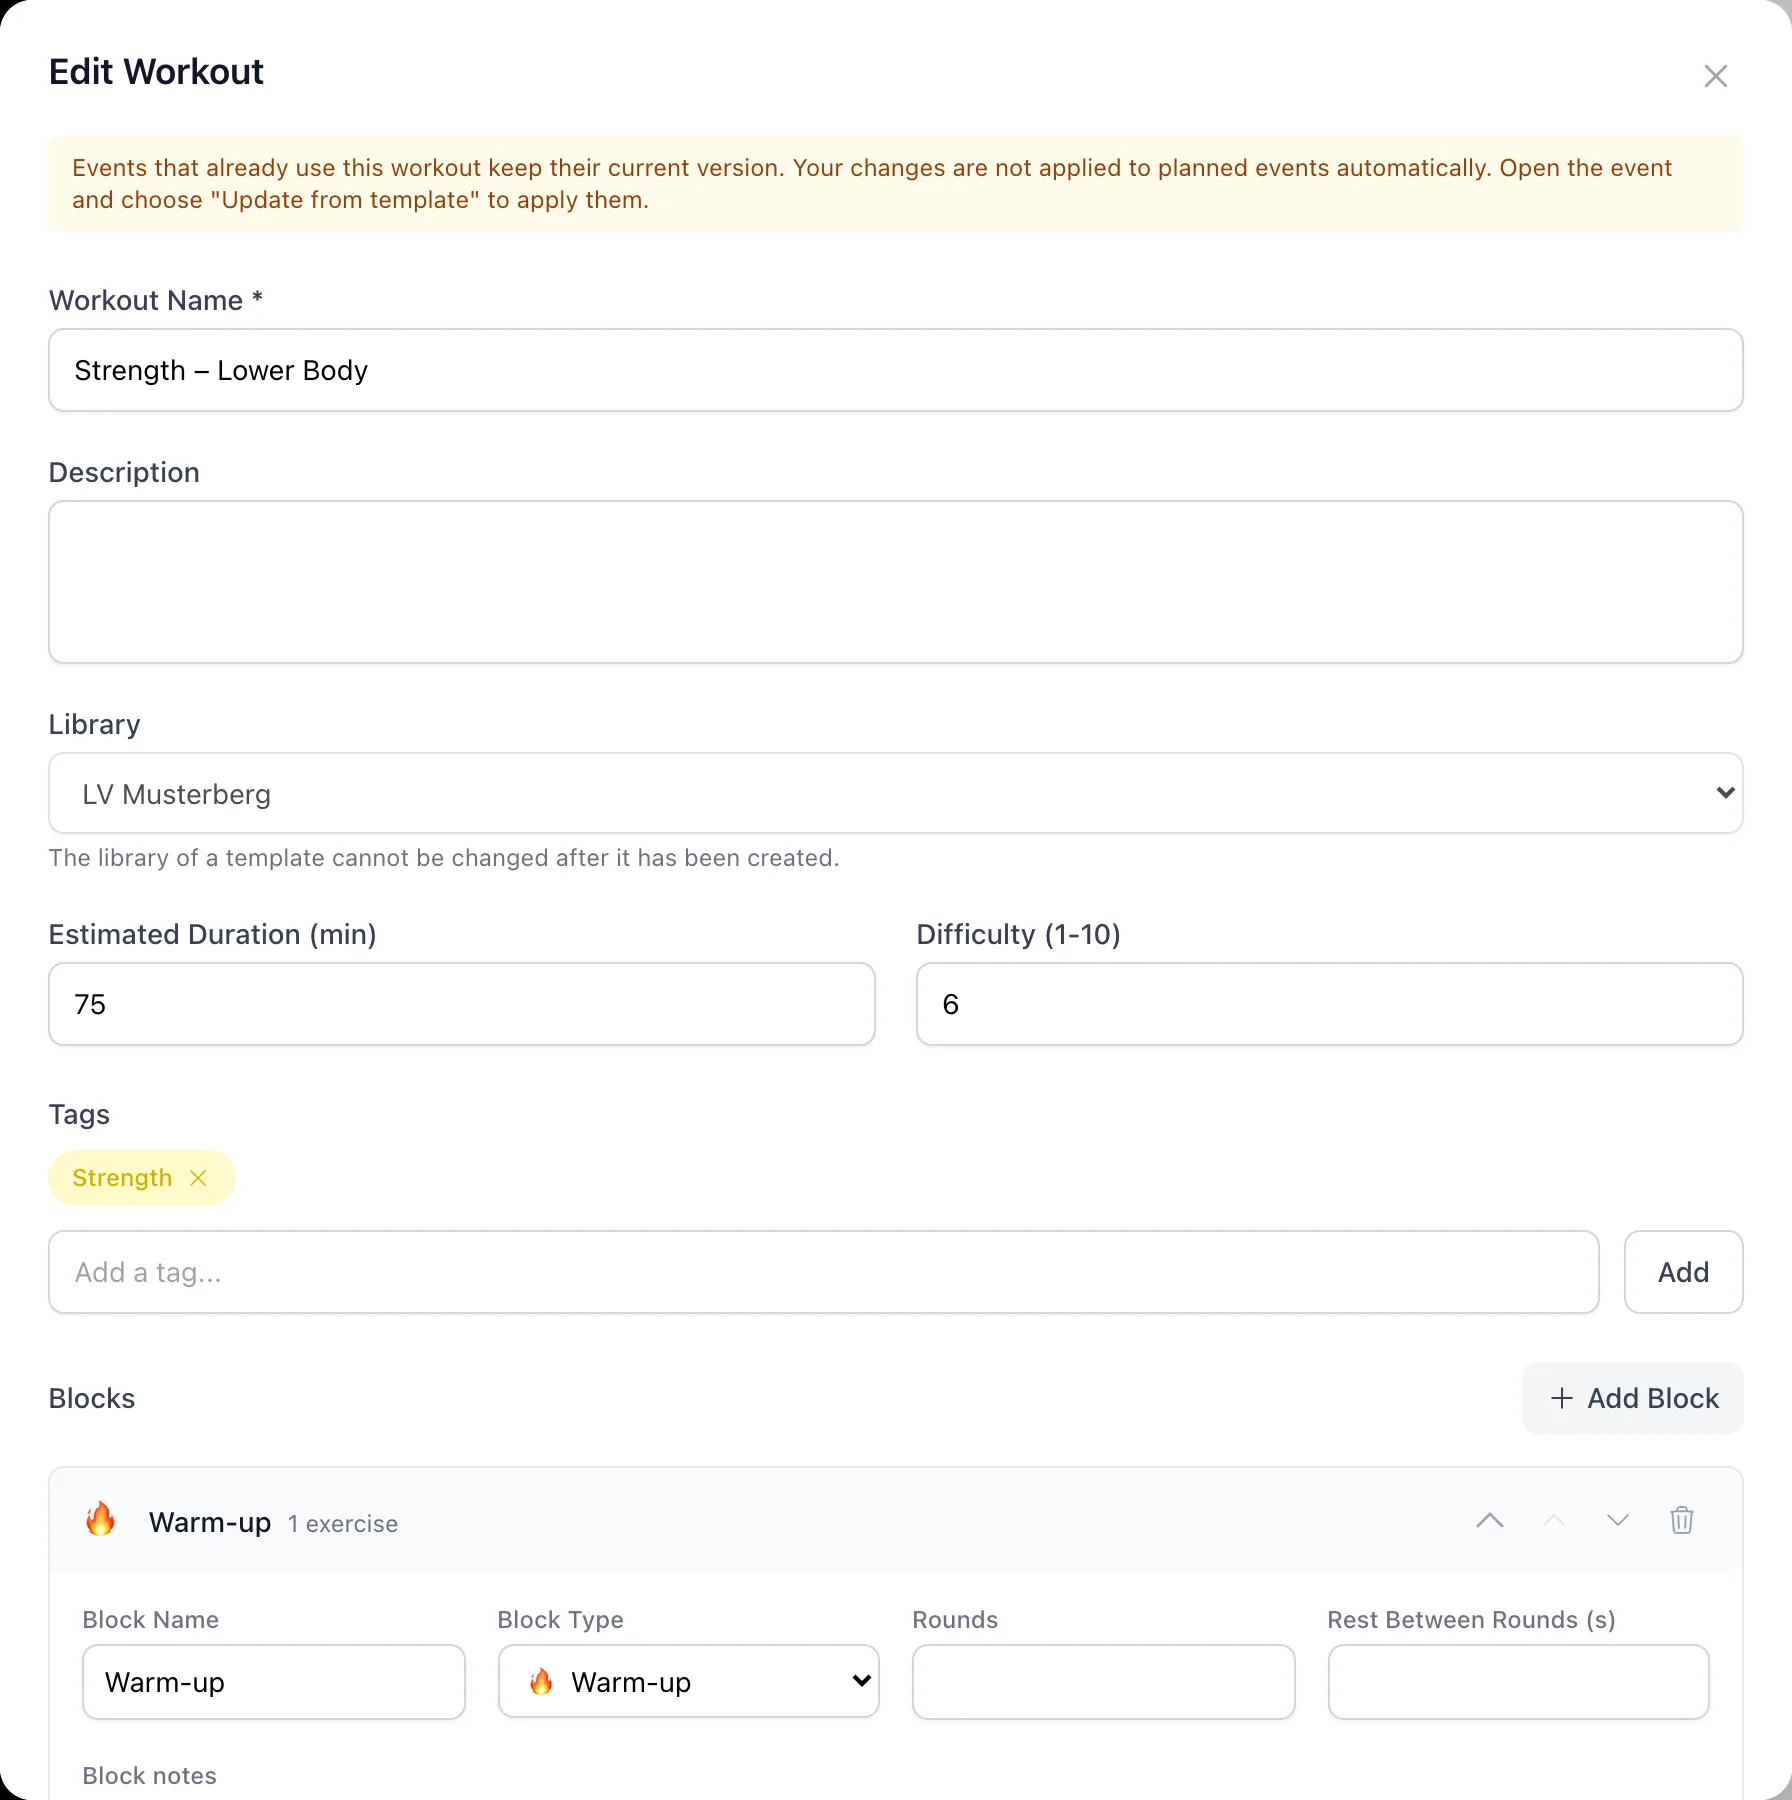Select the Difficulty field
The height and width of the screenshot is (1800, 1792).
1329,1004
